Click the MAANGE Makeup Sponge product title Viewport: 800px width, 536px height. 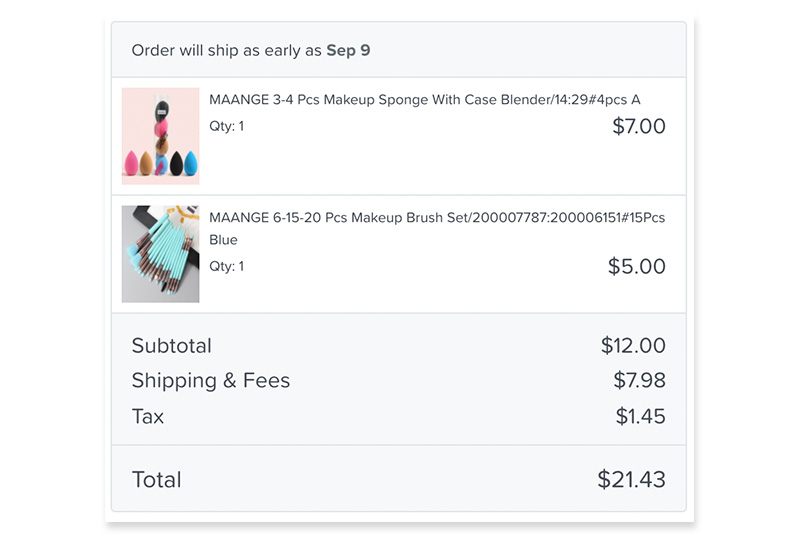[x=424, y=99]
